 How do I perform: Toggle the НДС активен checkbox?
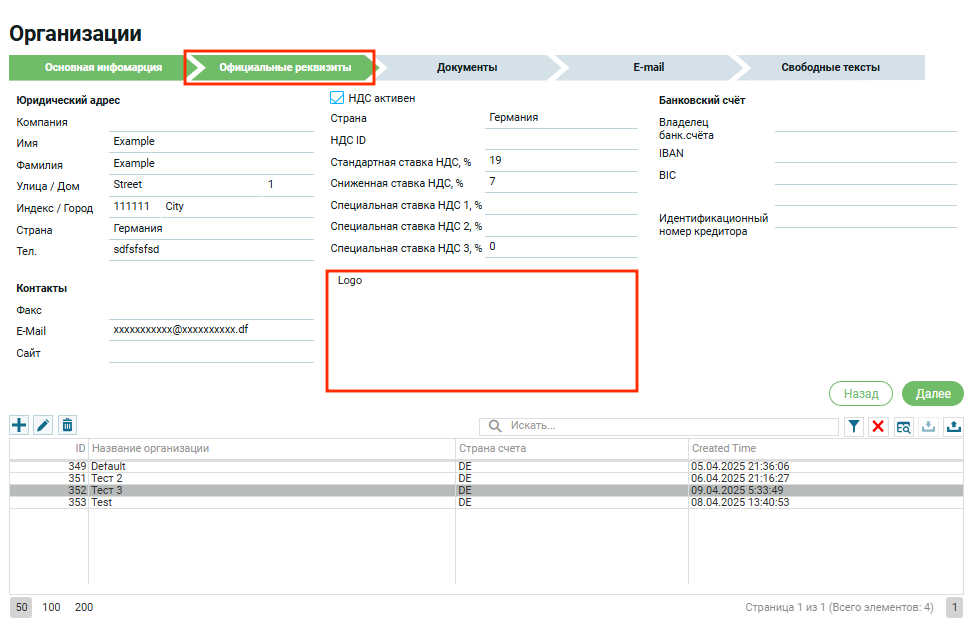click(x=337, y=98)
